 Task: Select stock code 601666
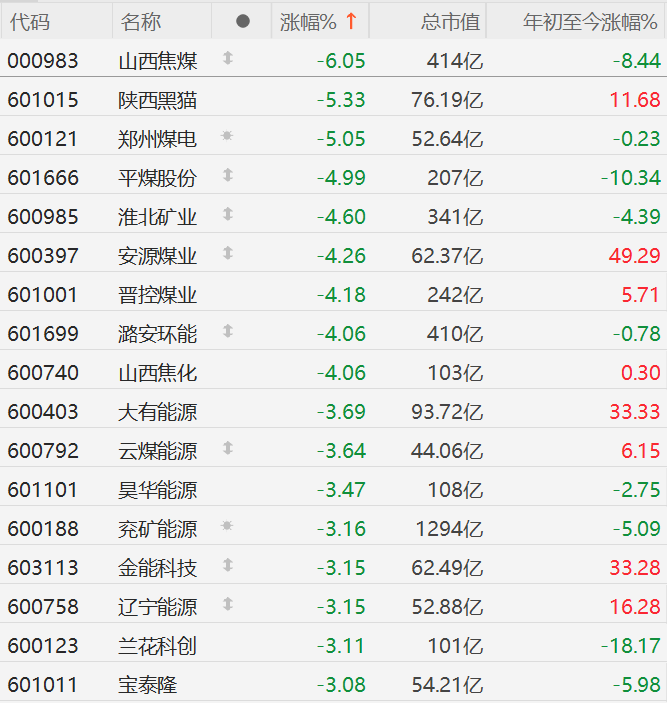pos(43,178)
